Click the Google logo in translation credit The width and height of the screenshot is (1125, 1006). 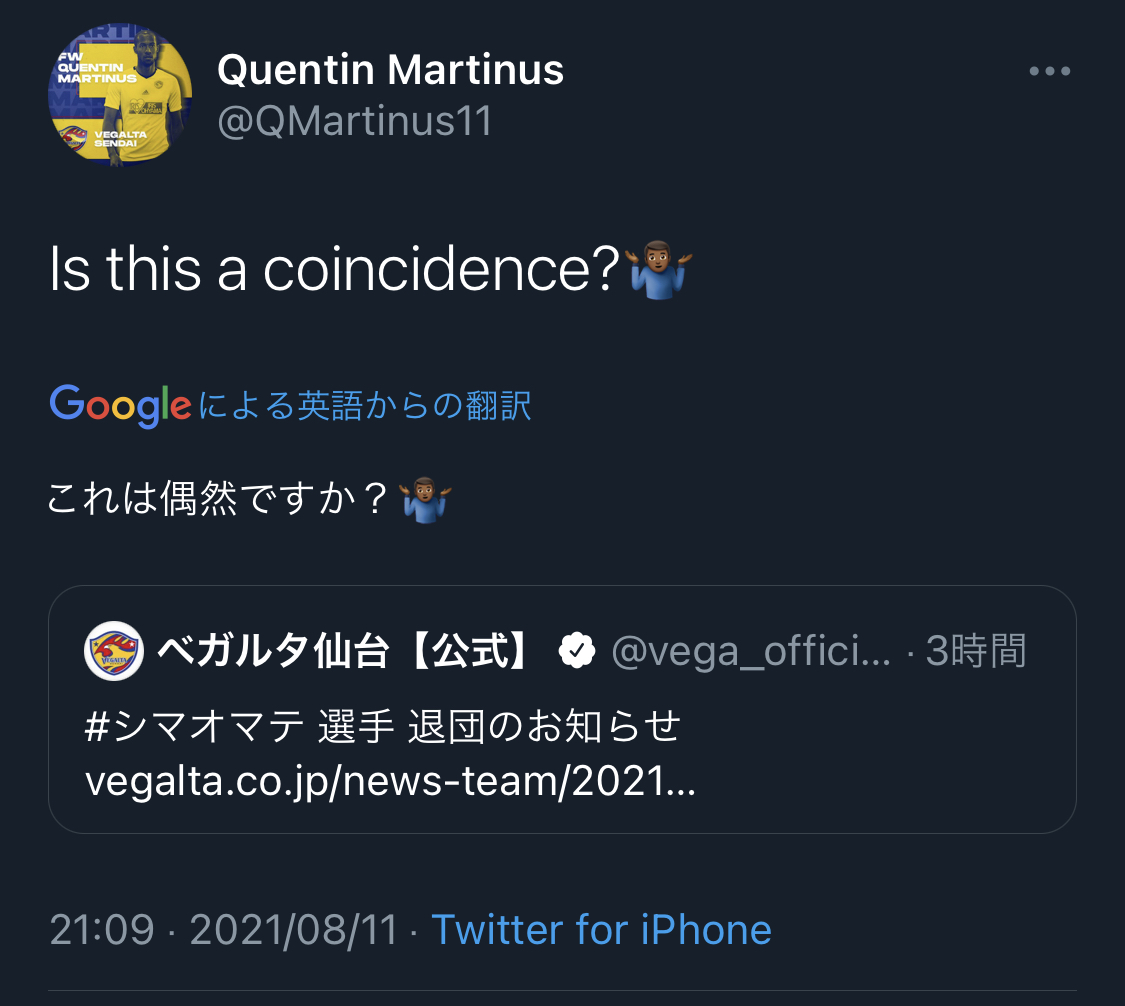click(120, 405)
